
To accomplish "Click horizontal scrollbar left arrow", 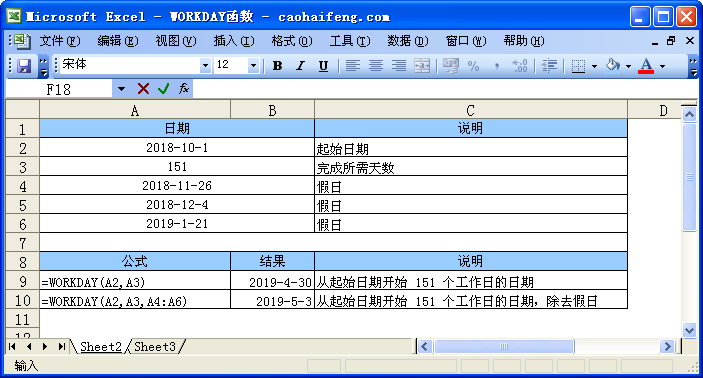I will [x=425, y=346].
